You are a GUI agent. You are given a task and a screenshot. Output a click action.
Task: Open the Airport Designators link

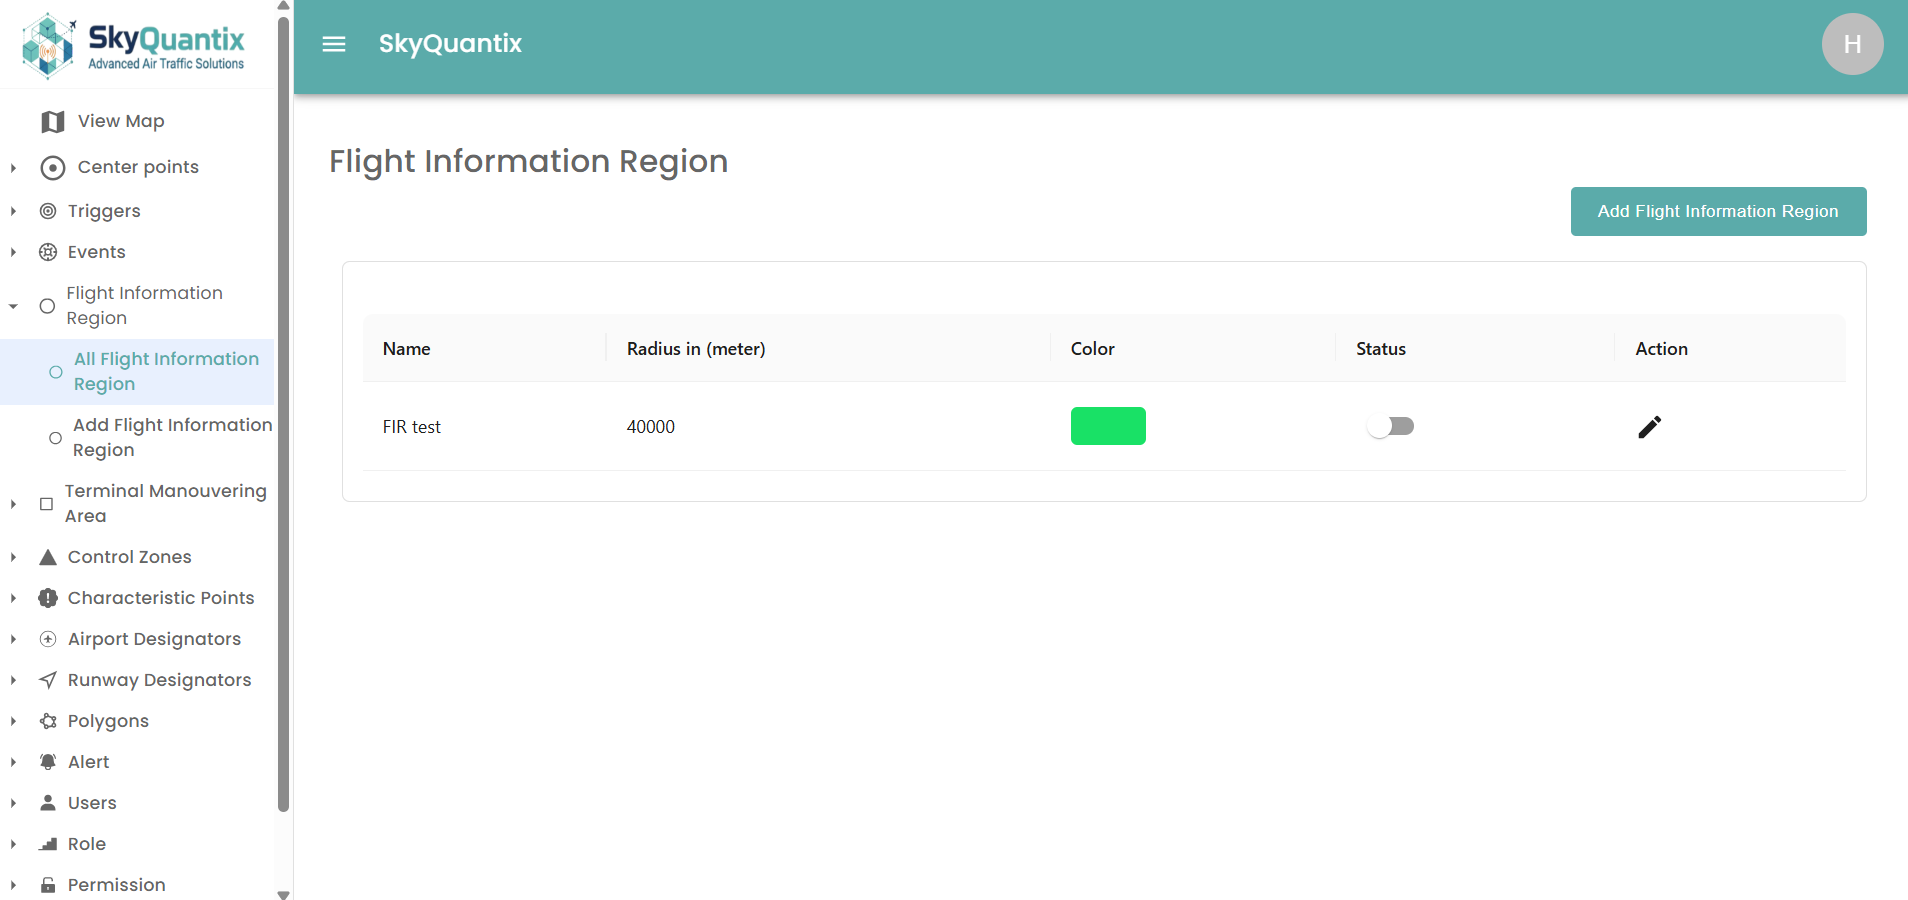pyautogui.click(x=154, y=639)
